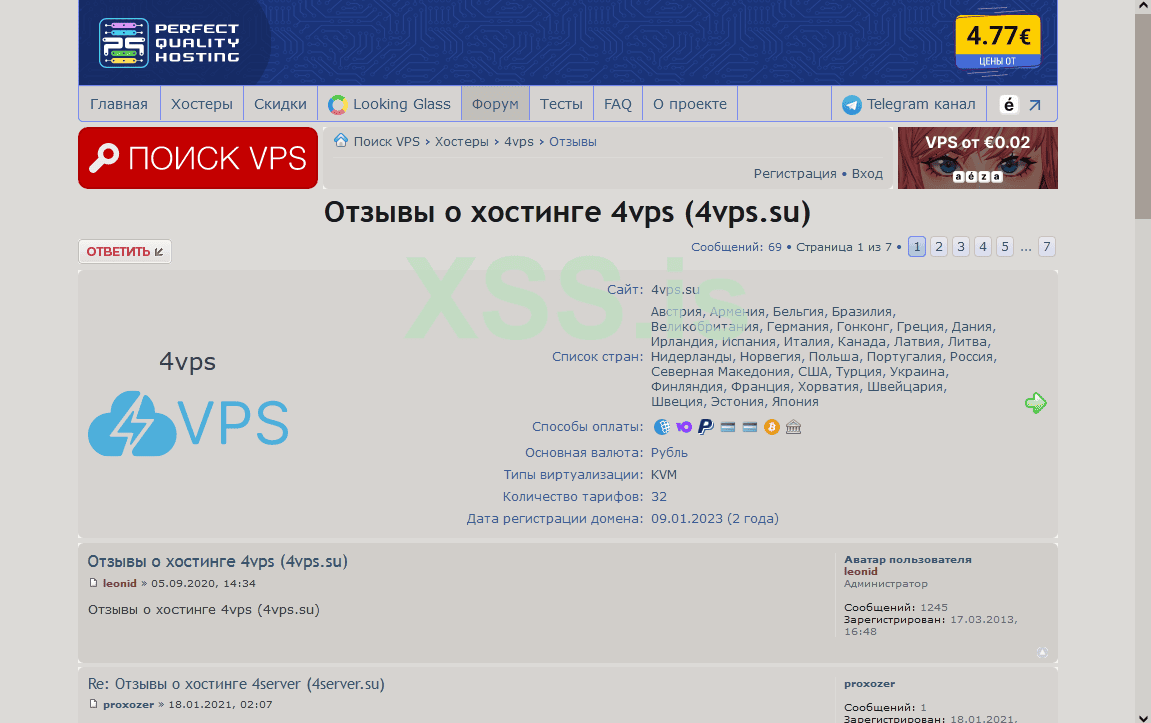Click leonid's message count 1245

pos(934,607)
